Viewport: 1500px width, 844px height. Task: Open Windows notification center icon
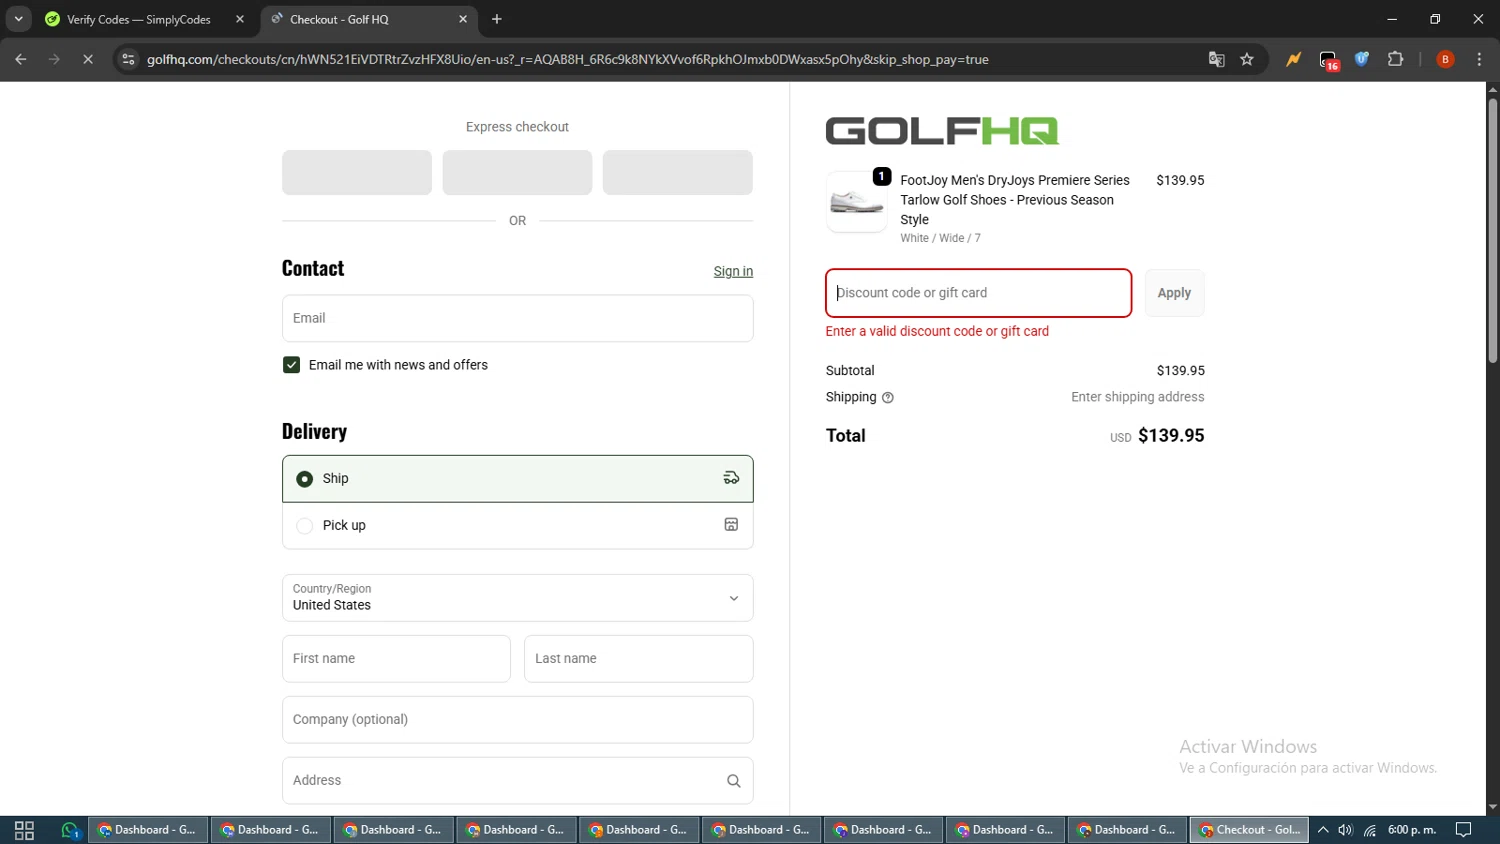click(1464, 830)
